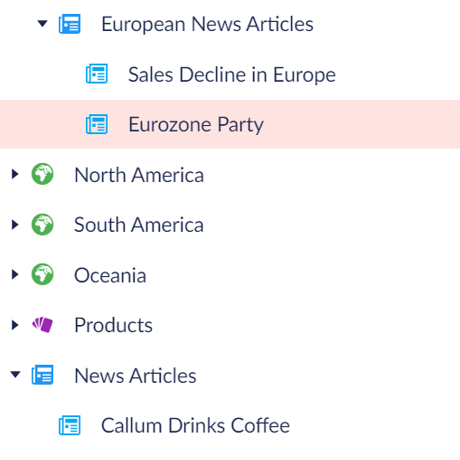Open the Callum Drinks Coffee article

(195, 425)
